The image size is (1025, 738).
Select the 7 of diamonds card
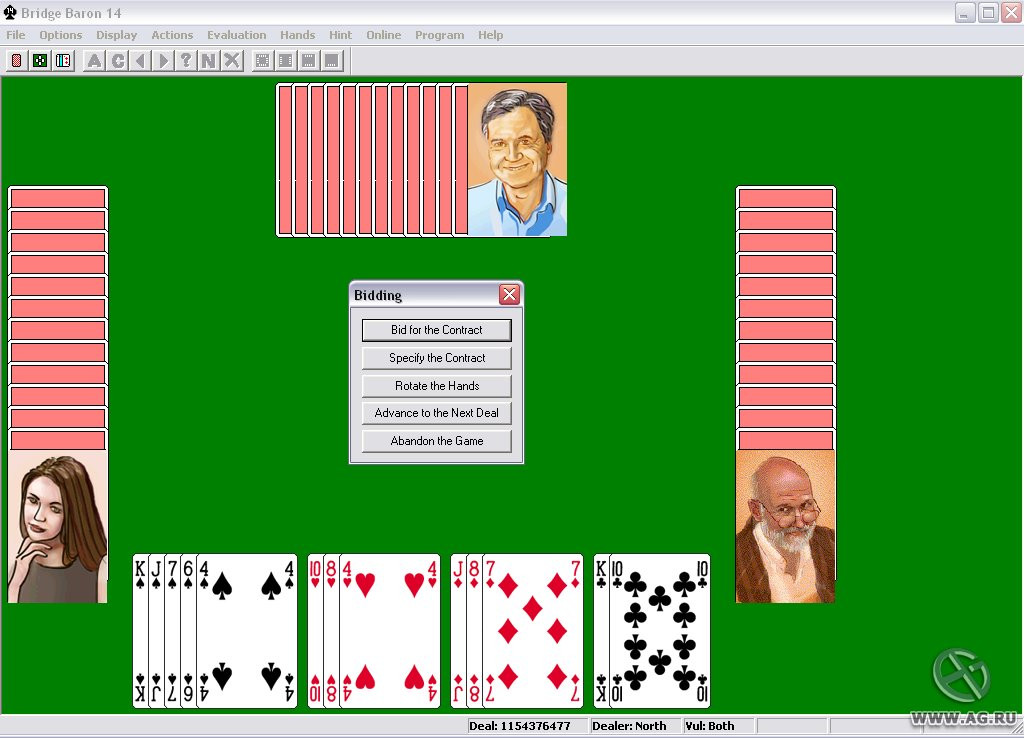pos(533,631)
